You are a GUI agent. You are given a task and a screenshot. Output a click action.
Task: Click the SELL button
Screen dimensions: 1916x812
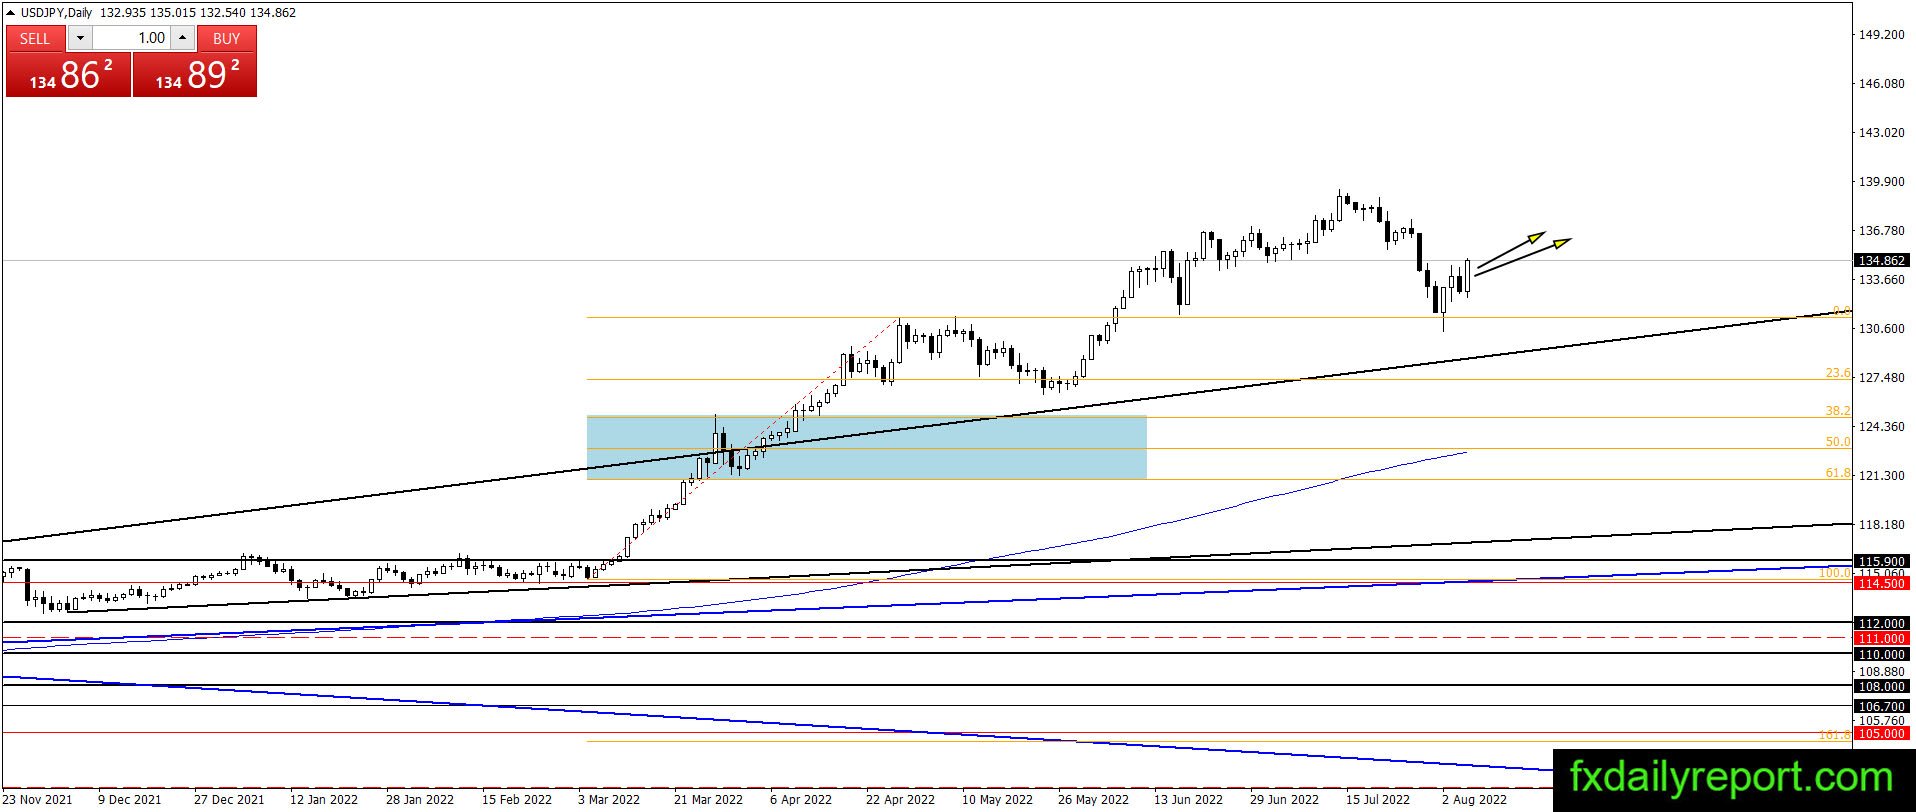tap(35, 38)
